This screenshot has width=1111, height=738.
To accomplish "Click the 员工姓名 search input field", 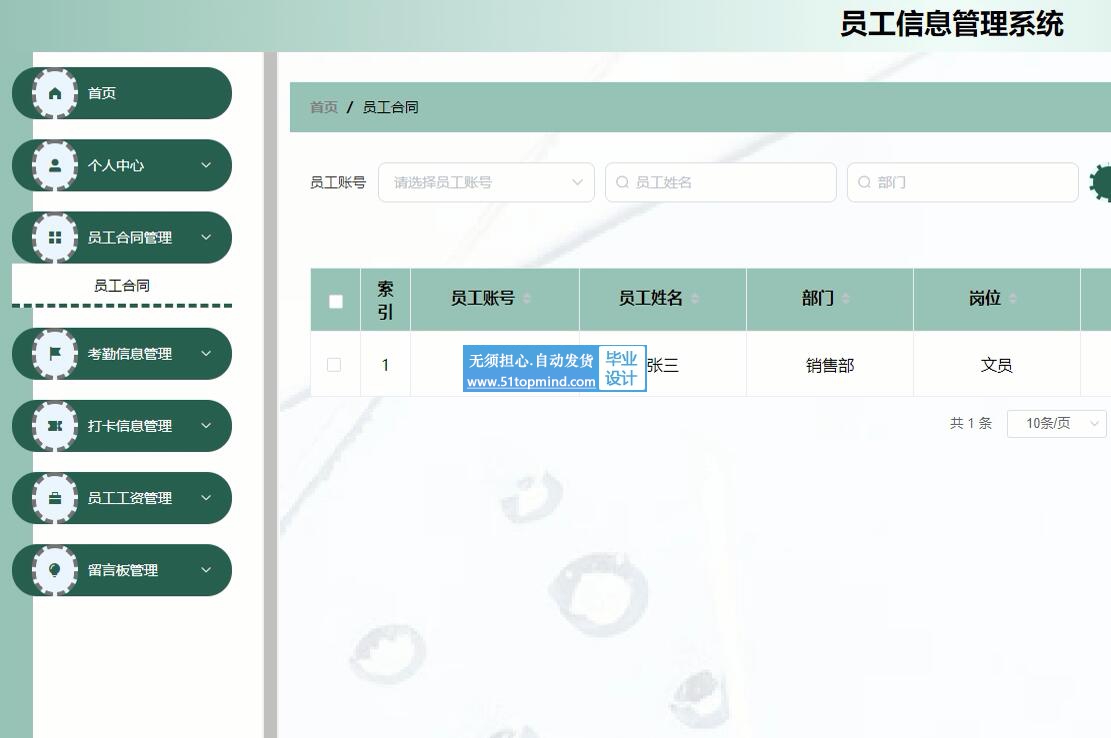I will coord(721,182).
